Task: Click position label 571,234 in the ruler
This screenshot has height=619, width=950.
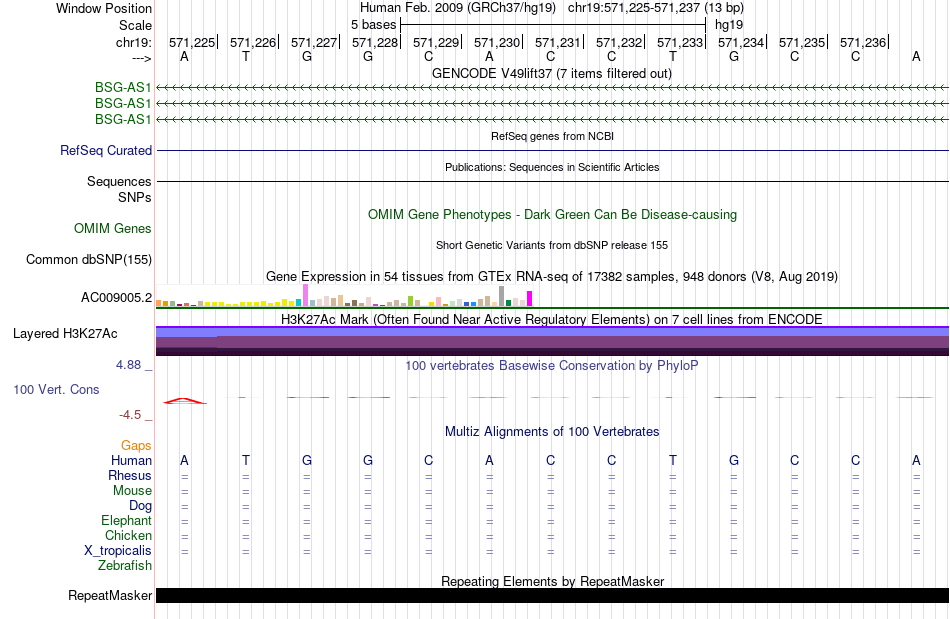Action: point(741,42)
